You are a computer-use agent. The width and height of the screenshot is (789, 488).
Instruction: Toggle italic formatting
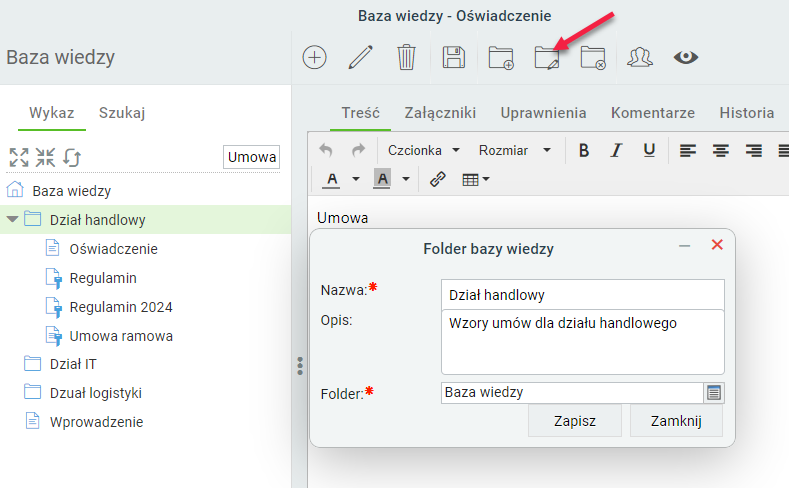616,150
